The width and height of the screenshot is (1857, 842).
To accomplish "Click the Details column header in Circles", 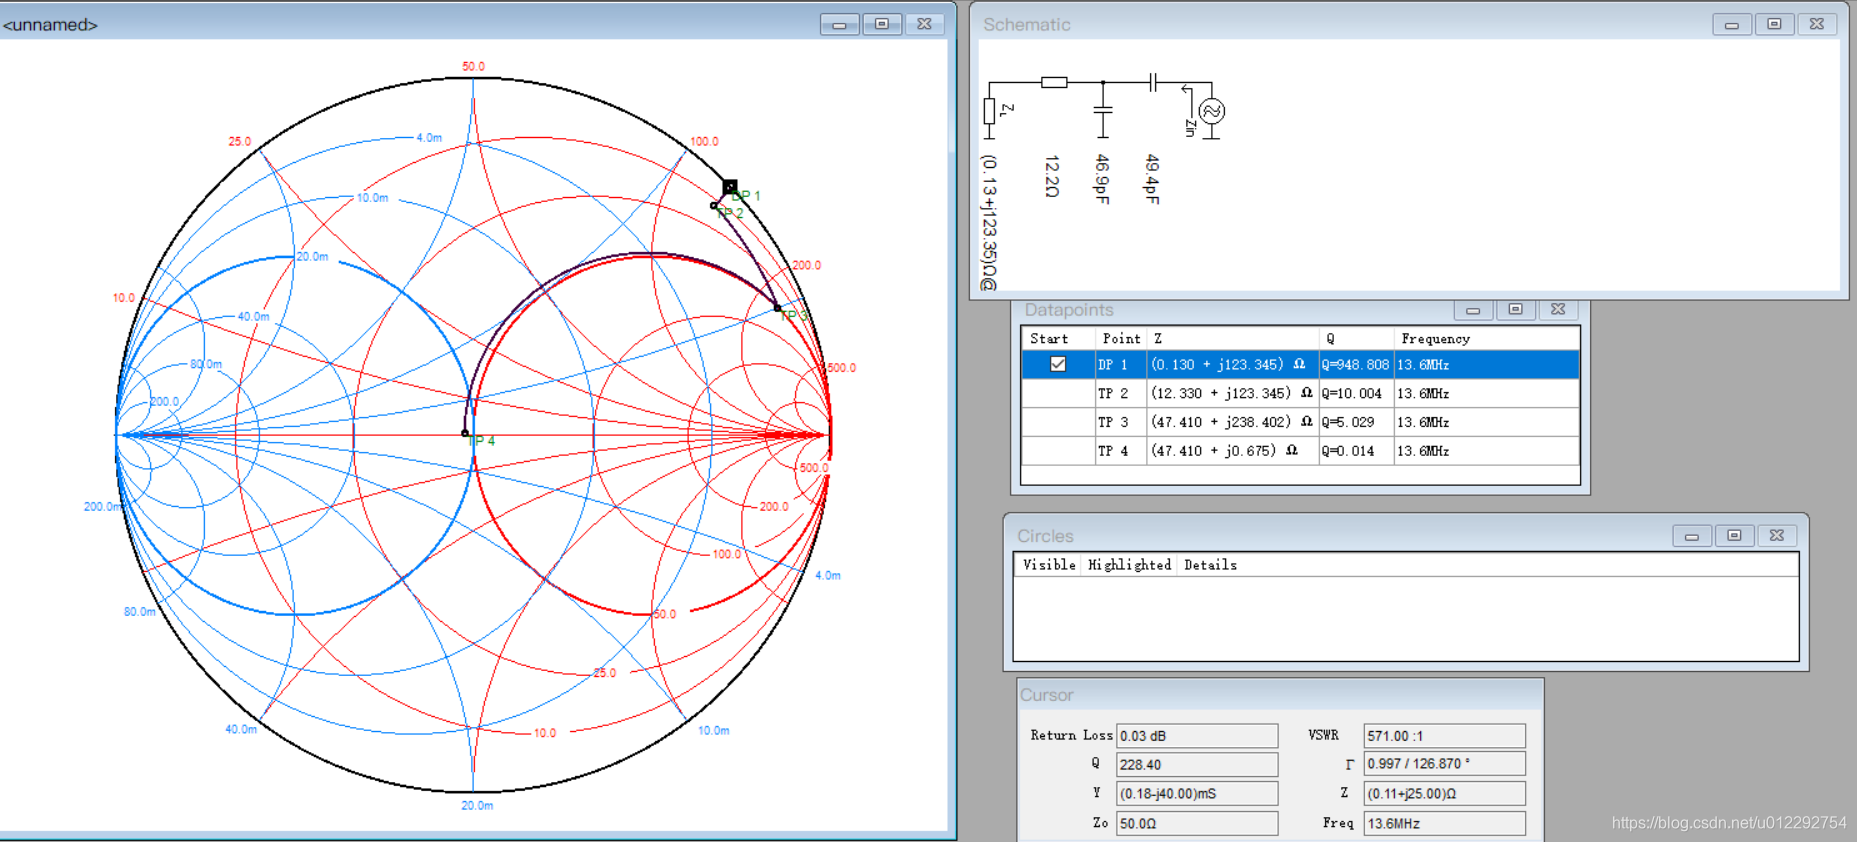I will (1210, 565).
